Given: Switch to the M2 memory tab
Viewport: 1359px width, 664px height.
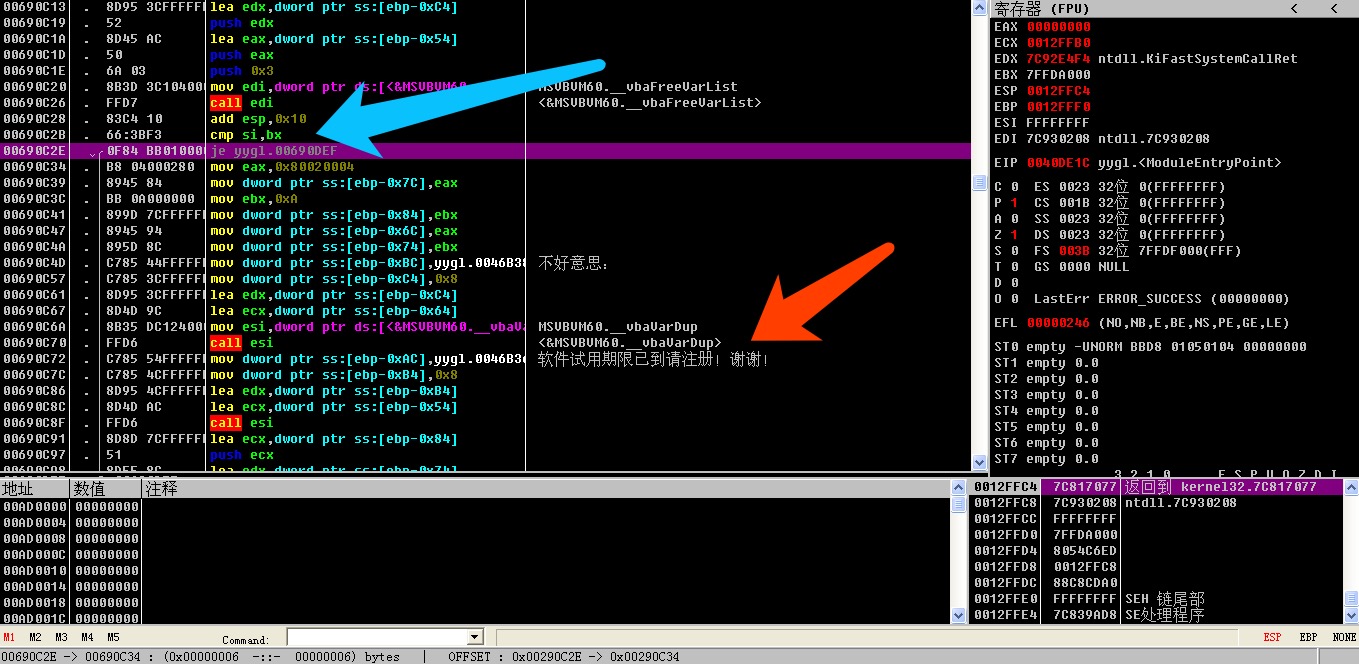Looking at the screenshot, I should (x=36, y=637).
